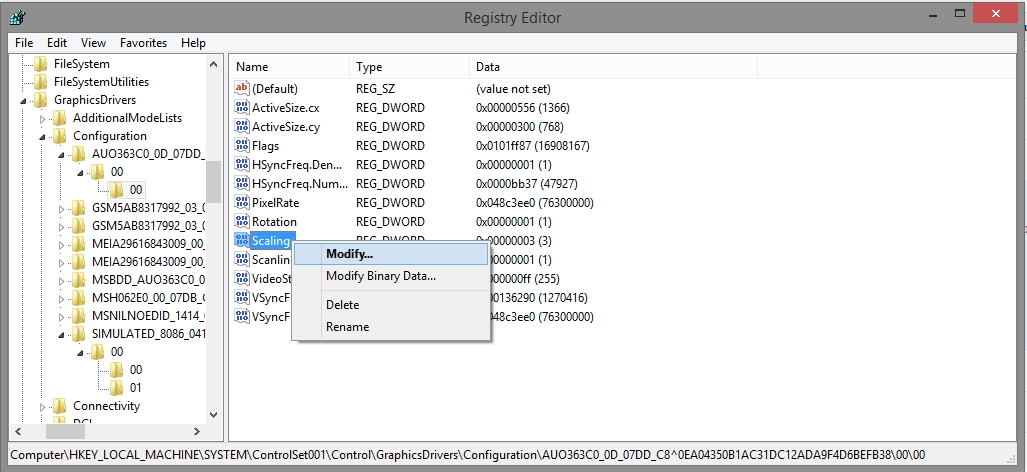Click the FileSystemUtilities folder icon
Viewport: 1027px width, 472px height.
[x=41, y=82]
